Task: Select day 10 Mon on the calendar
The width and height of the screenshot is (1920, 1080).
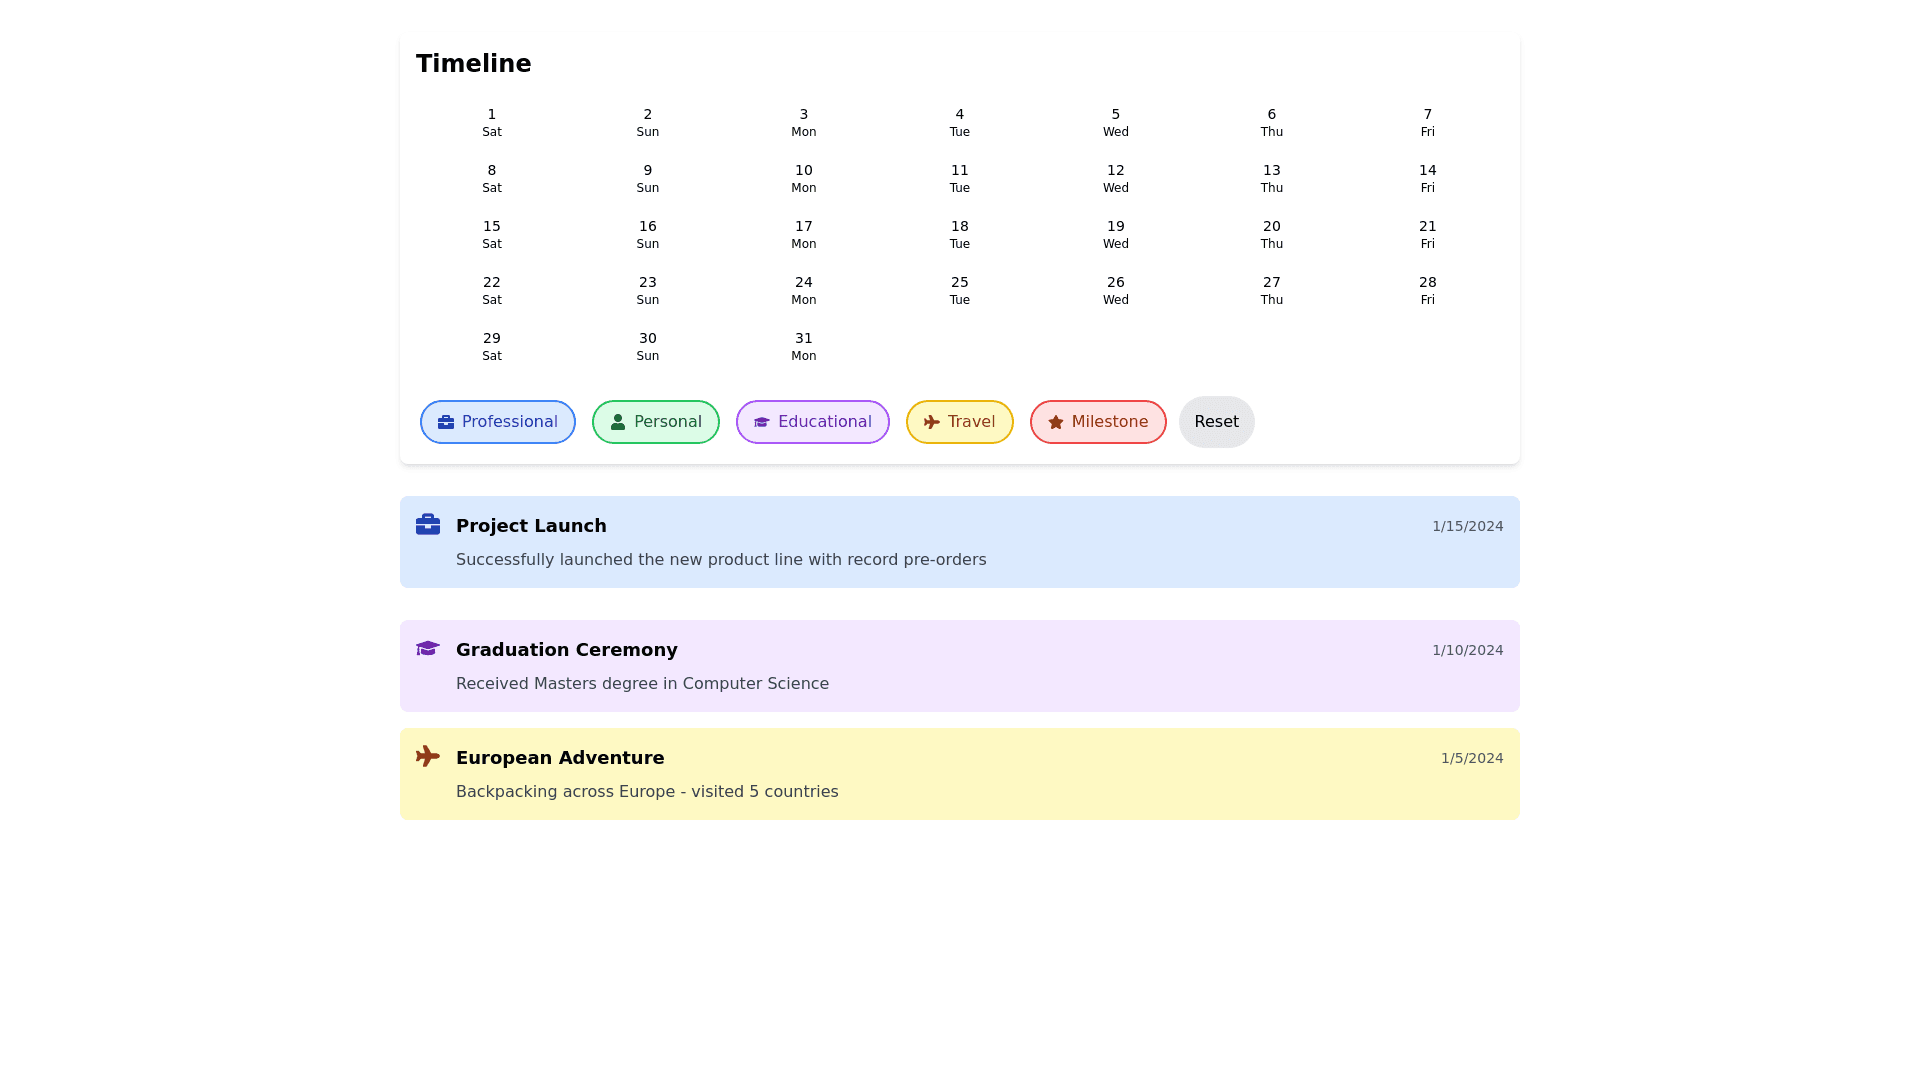Action: [804, 178]
